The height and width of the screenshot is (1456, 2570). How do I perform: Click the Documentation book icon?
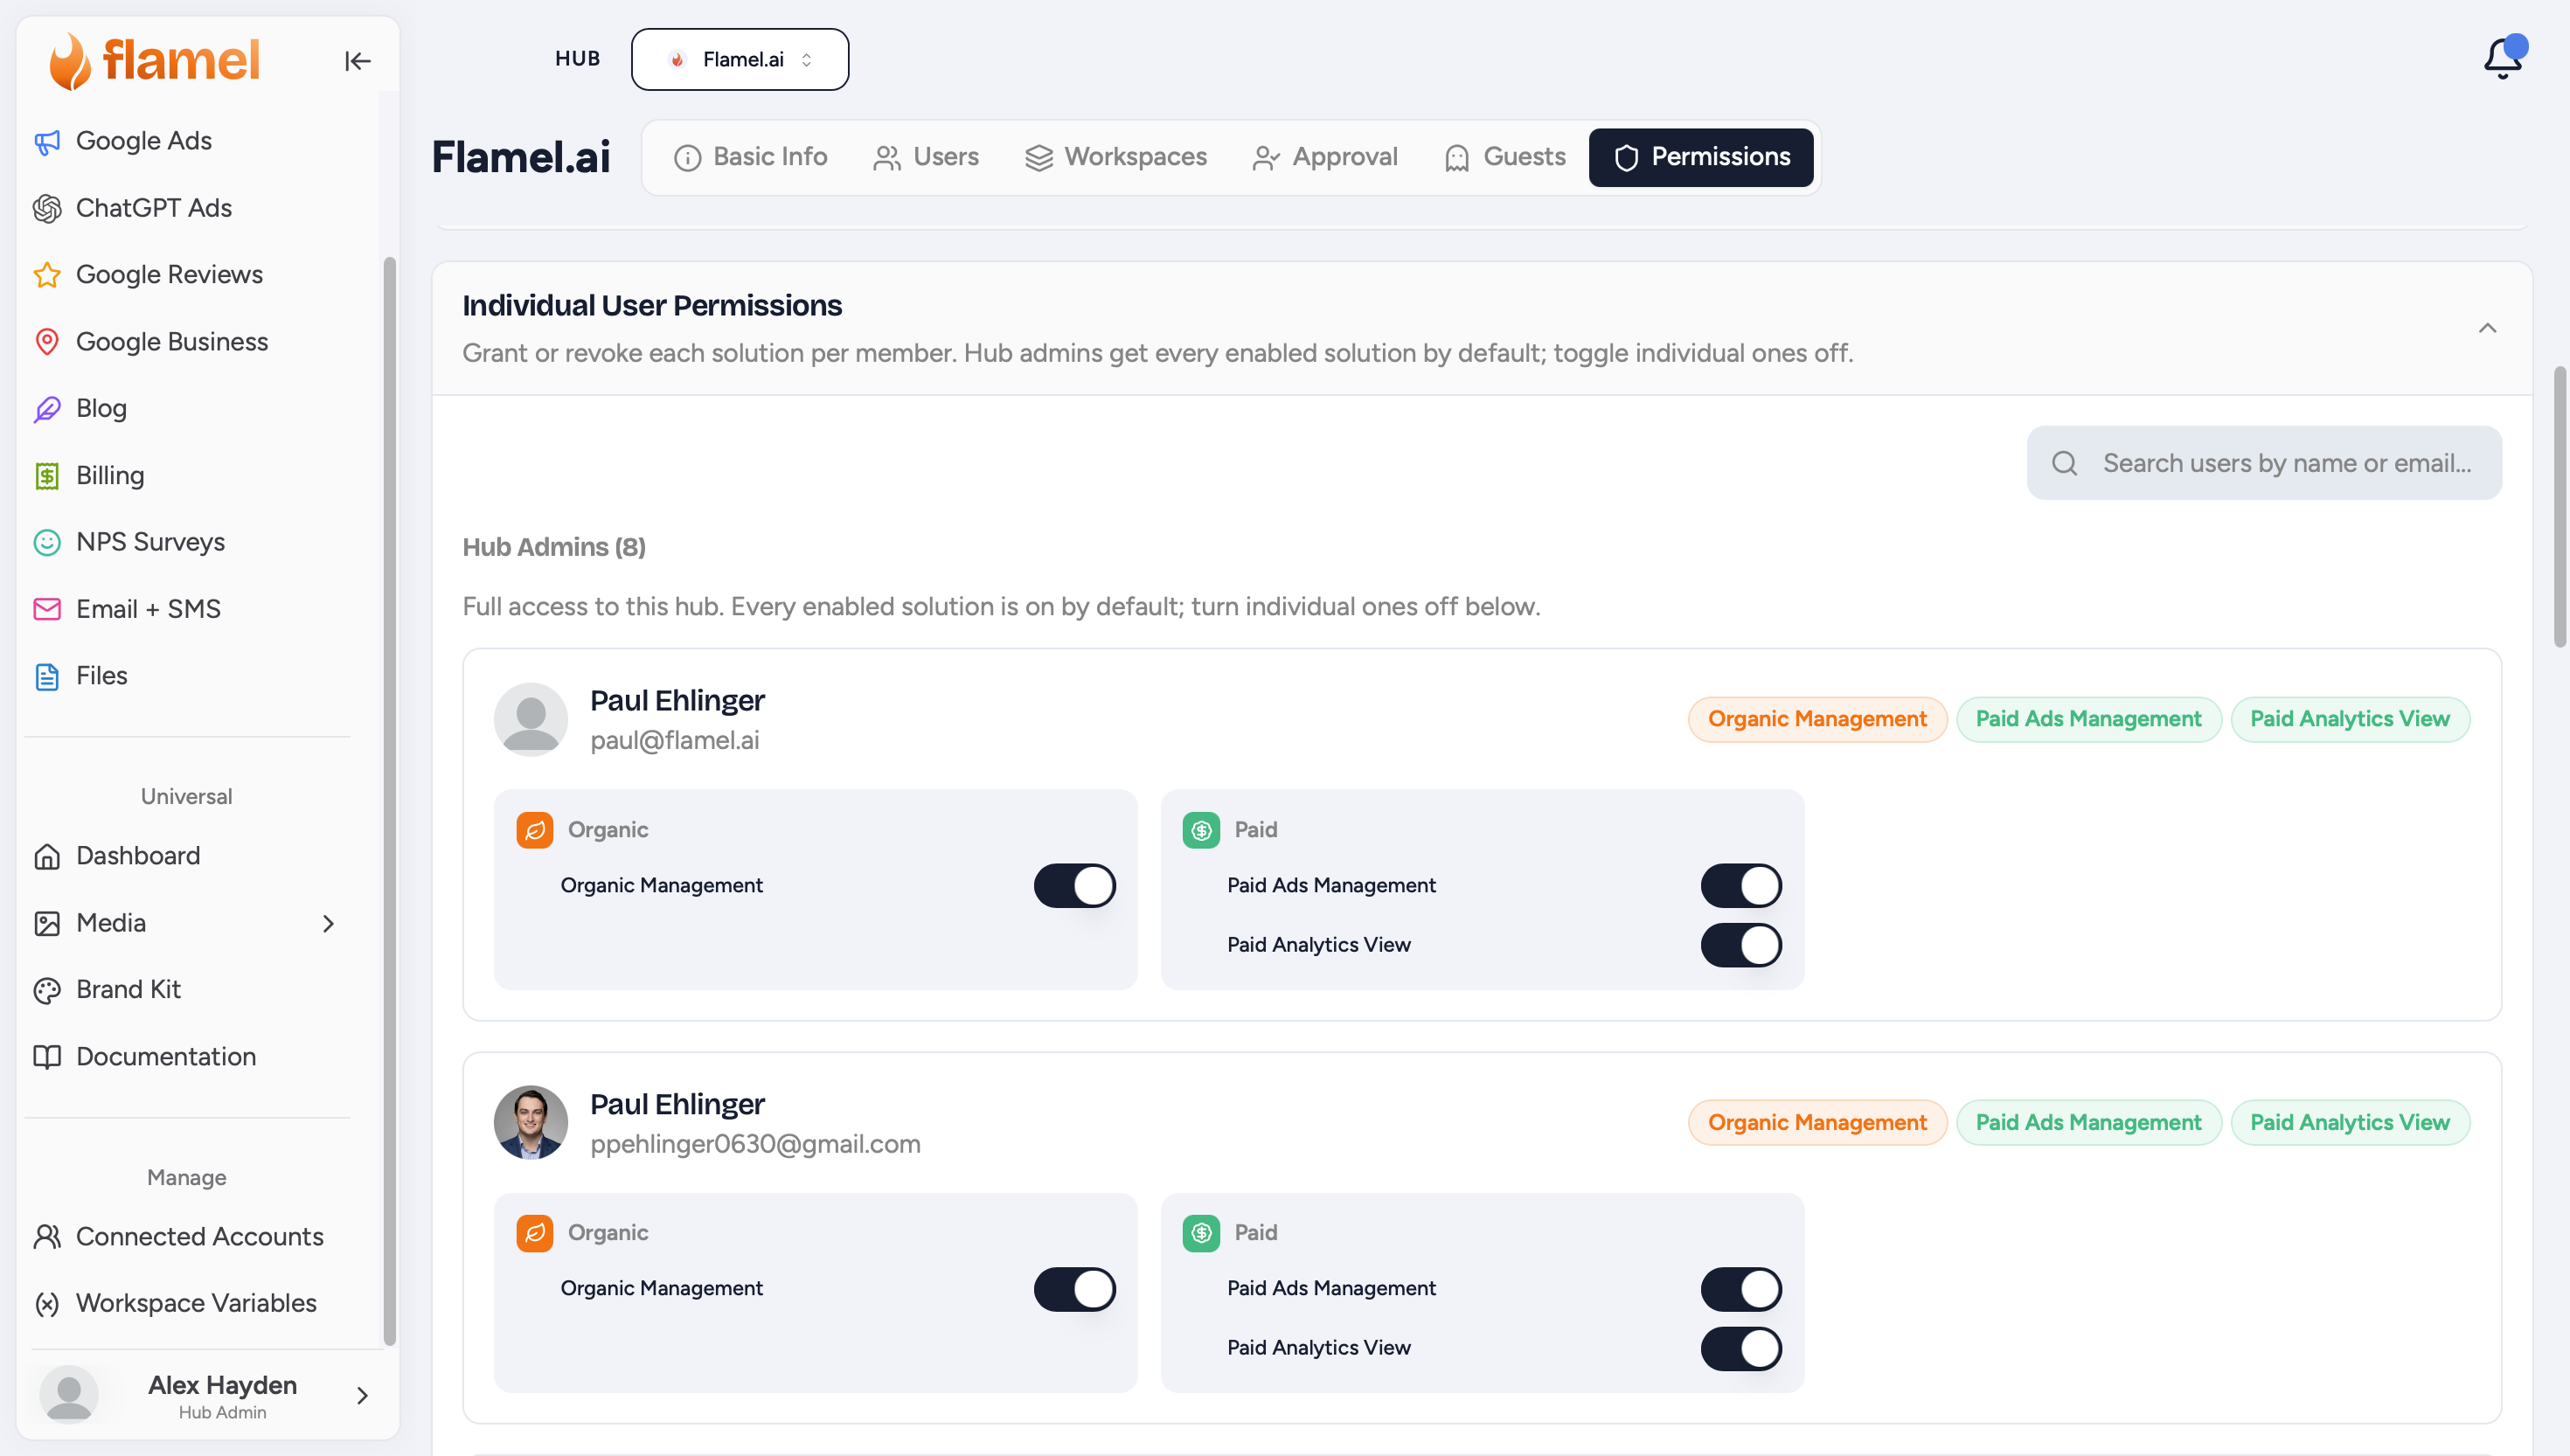[x=47, y=1057]
